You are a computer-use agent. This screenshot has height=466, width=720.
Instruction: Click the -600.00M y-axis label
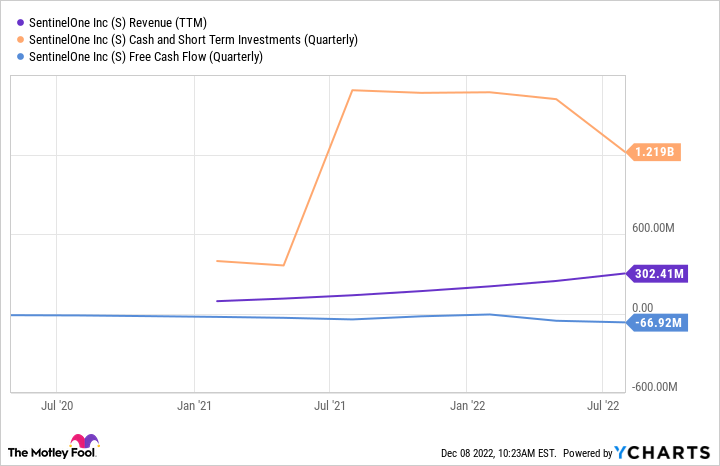[x=654, y=387]
